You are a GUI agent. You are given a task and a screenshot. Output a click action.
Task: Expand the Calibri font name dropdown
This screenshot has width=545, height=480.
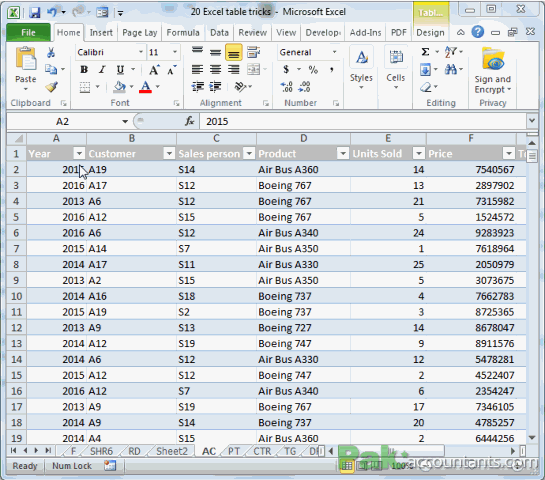[141, 52]
